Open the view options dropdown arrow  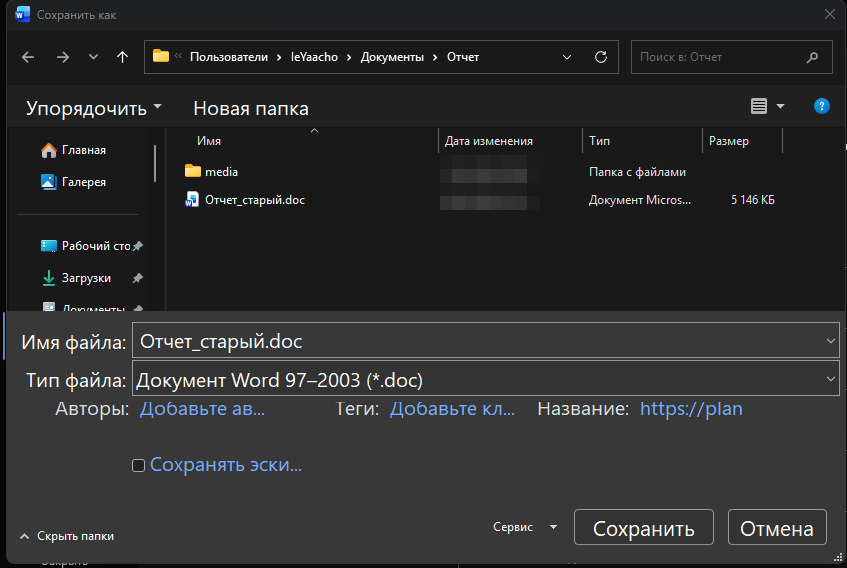point(781,106)
